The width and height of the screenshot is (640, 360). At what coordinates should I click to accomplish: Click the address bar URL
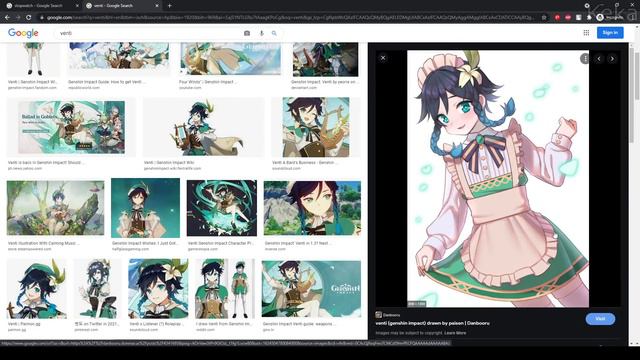290,18
